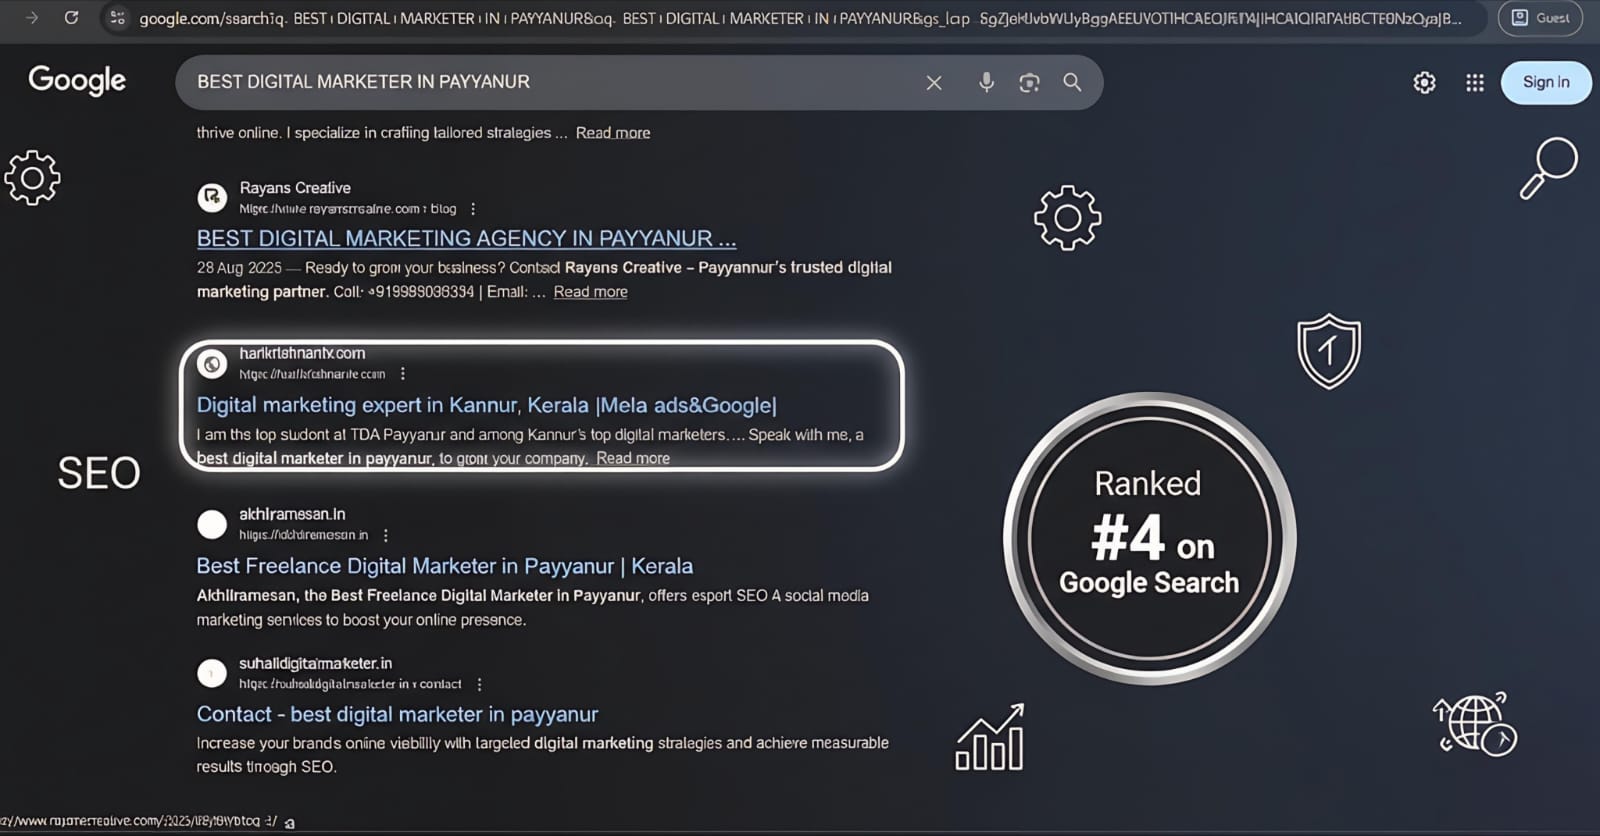Viewport: 1600px width, 836px height.
Task: Click Read more in Rayans Creative snippet
Action: click(x=591, y=292)
